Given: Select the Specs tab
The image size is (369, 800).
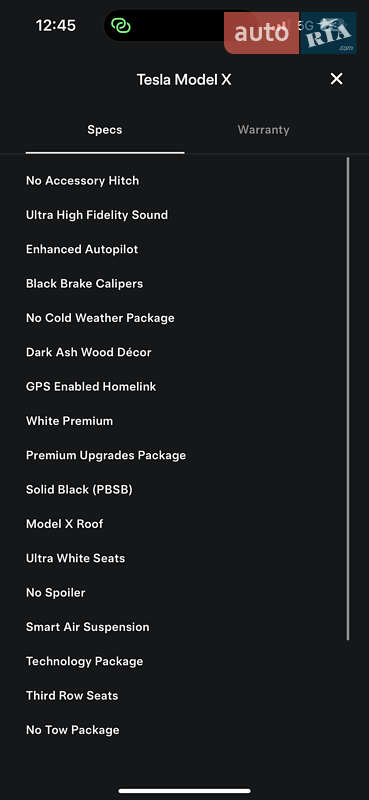Looking at the screenshot, I should pos(105,130).
